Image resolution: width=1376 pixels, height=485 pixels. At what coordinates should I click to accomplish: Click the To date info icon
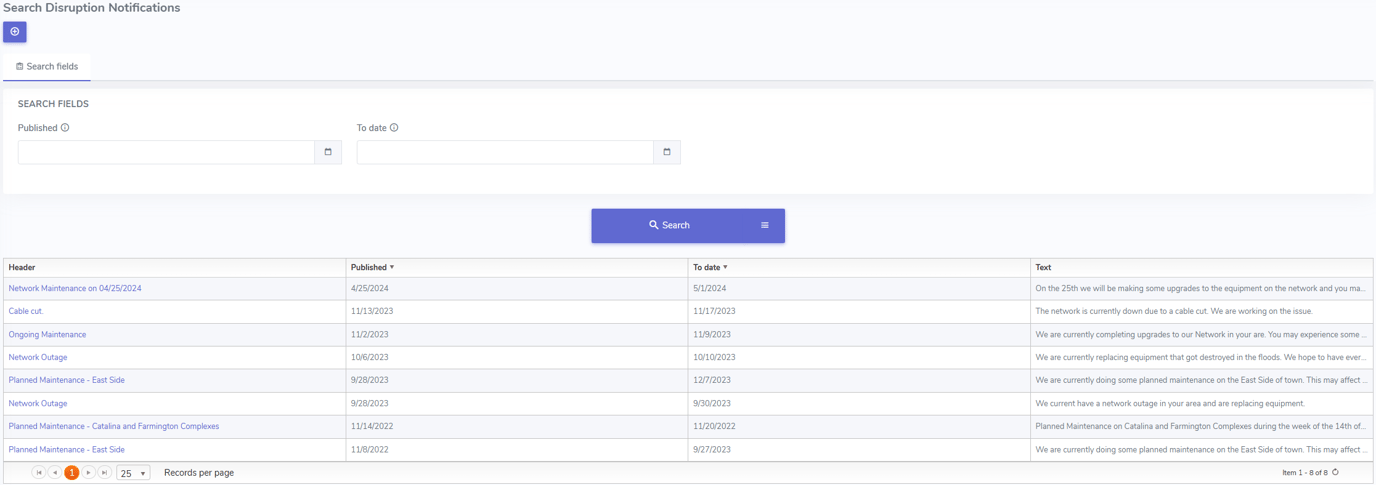click(x=394, y=128)
